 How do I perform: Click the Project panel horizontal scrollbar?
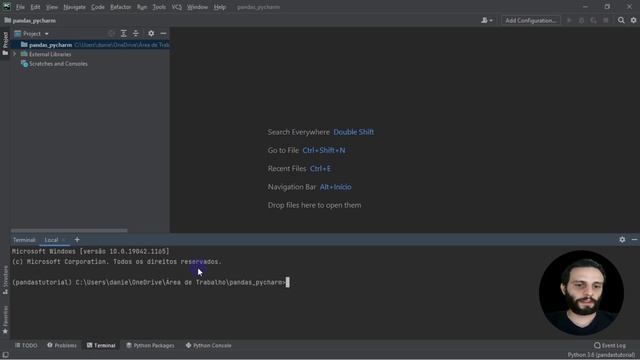[69, 230]
